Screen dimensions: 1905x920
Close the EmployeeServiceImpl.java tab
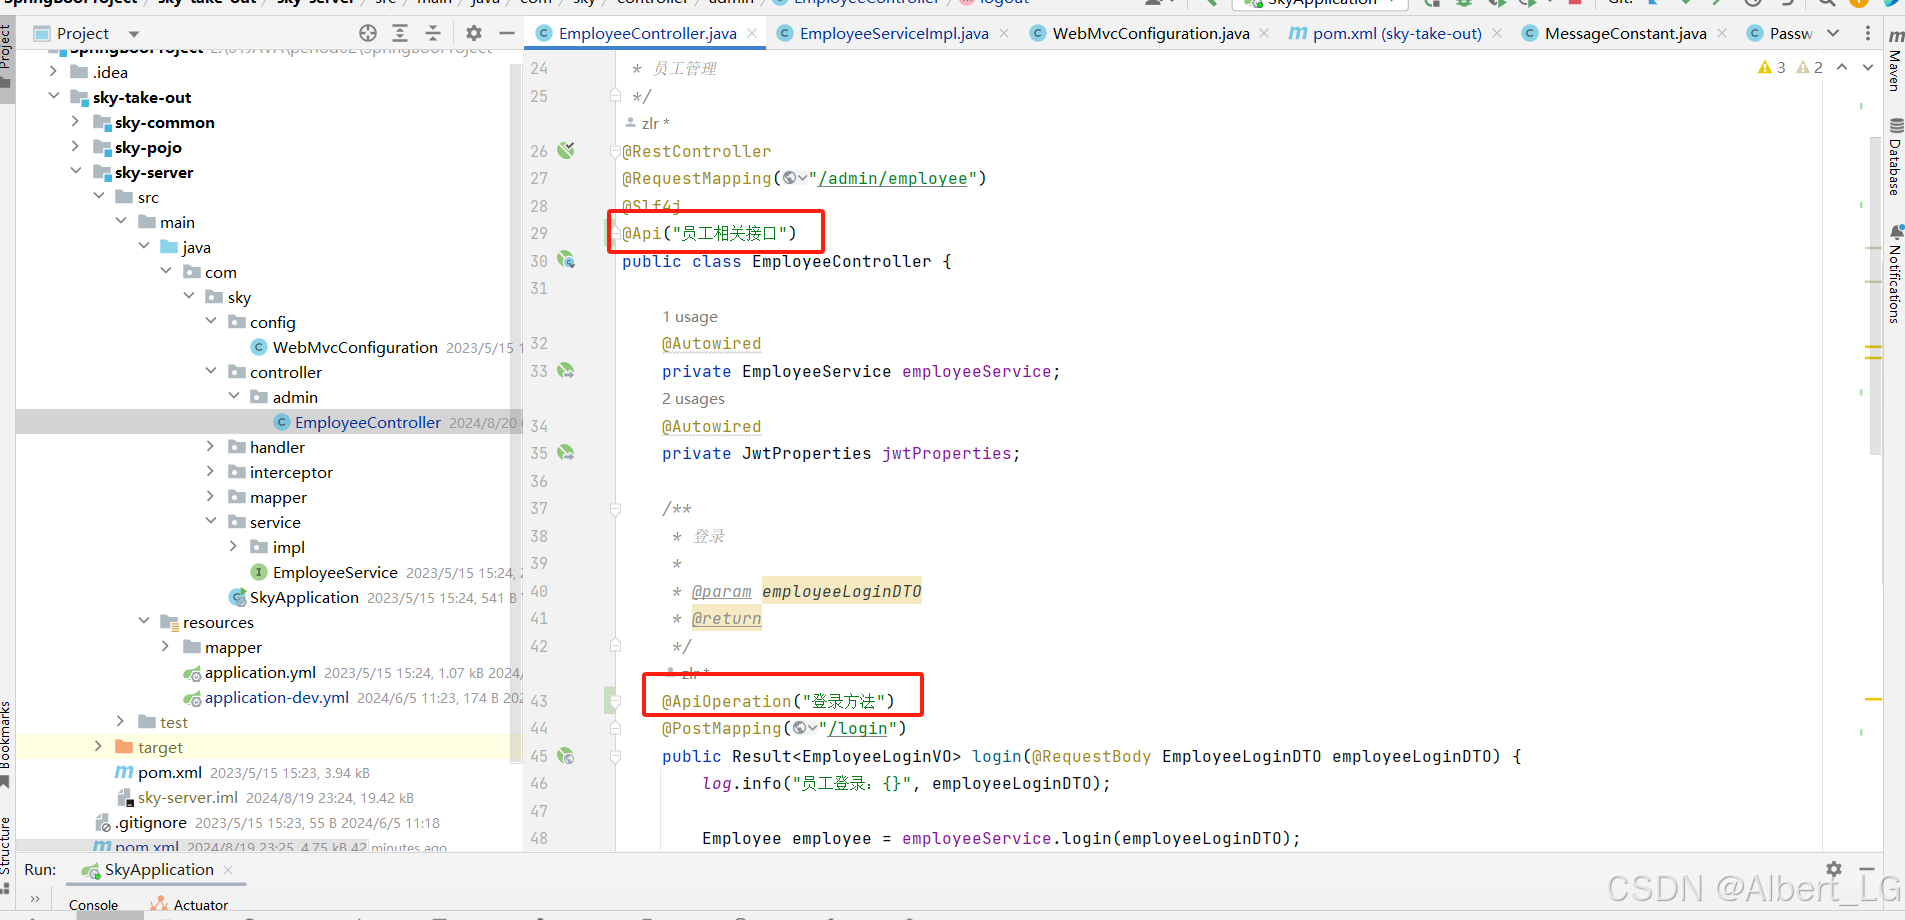(x=1004, y=33)
